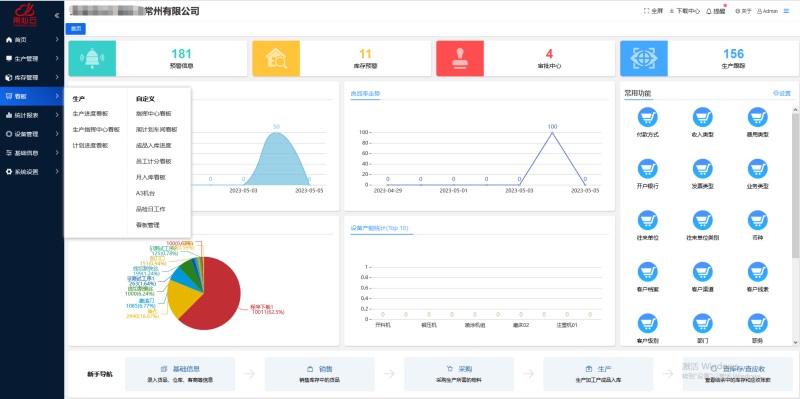Click 采购 step in 新手导航
Screen dimensions: 800x399
tap(459, 374)
